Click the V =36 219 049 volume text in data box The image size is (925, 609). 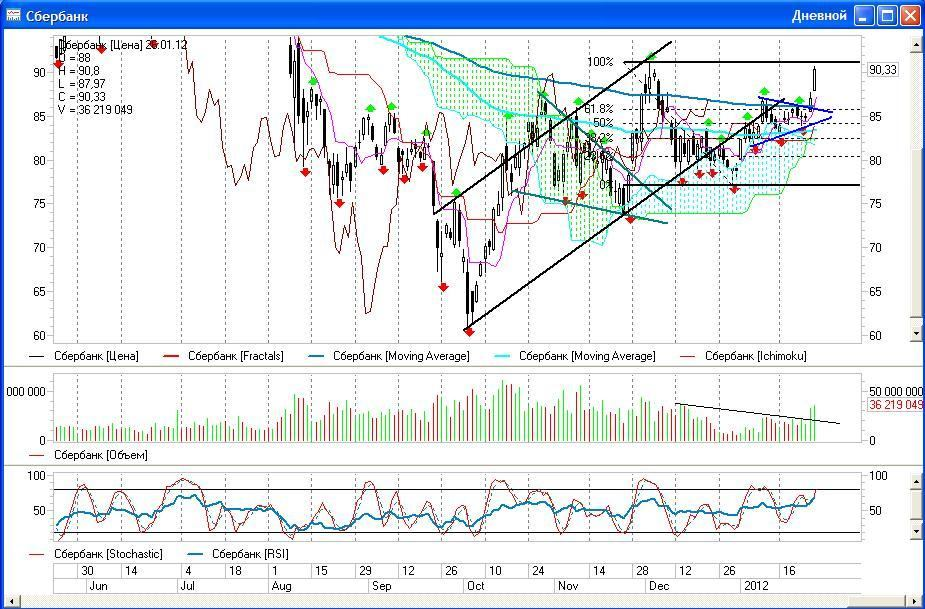pyautogui.click(x=95, y=110)
